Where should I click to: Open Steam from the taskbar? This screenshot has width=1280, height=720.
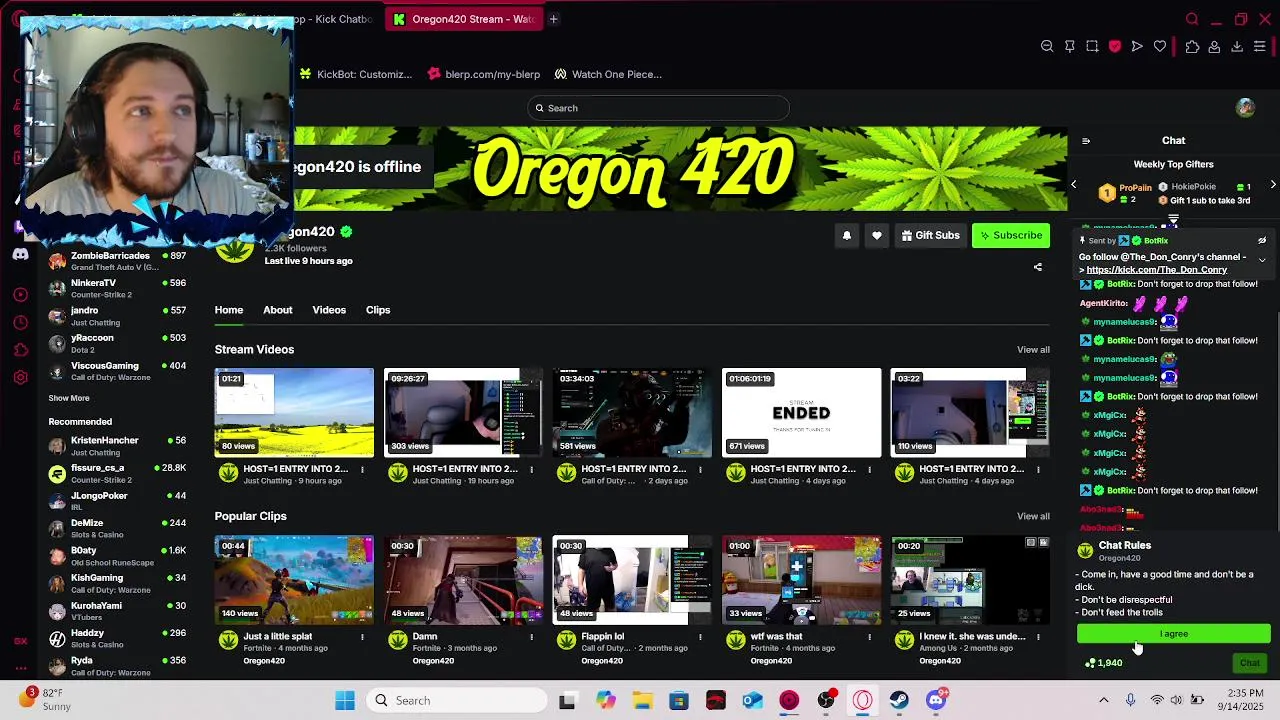pyautogui.click(x=899, y=701)
